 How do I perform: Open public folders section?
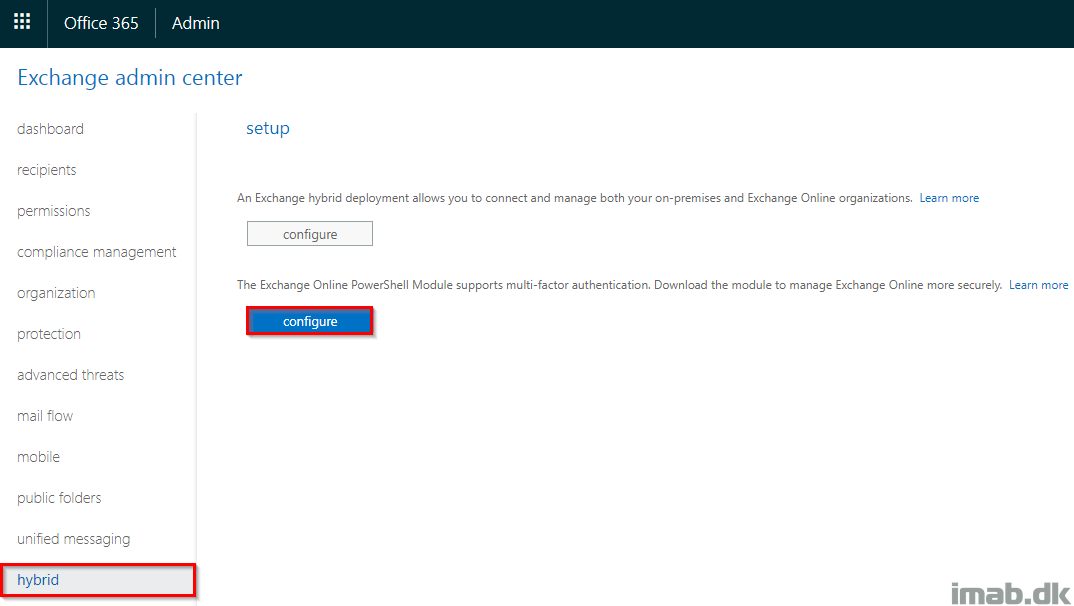pyautogui.click(x=59, y=498)
